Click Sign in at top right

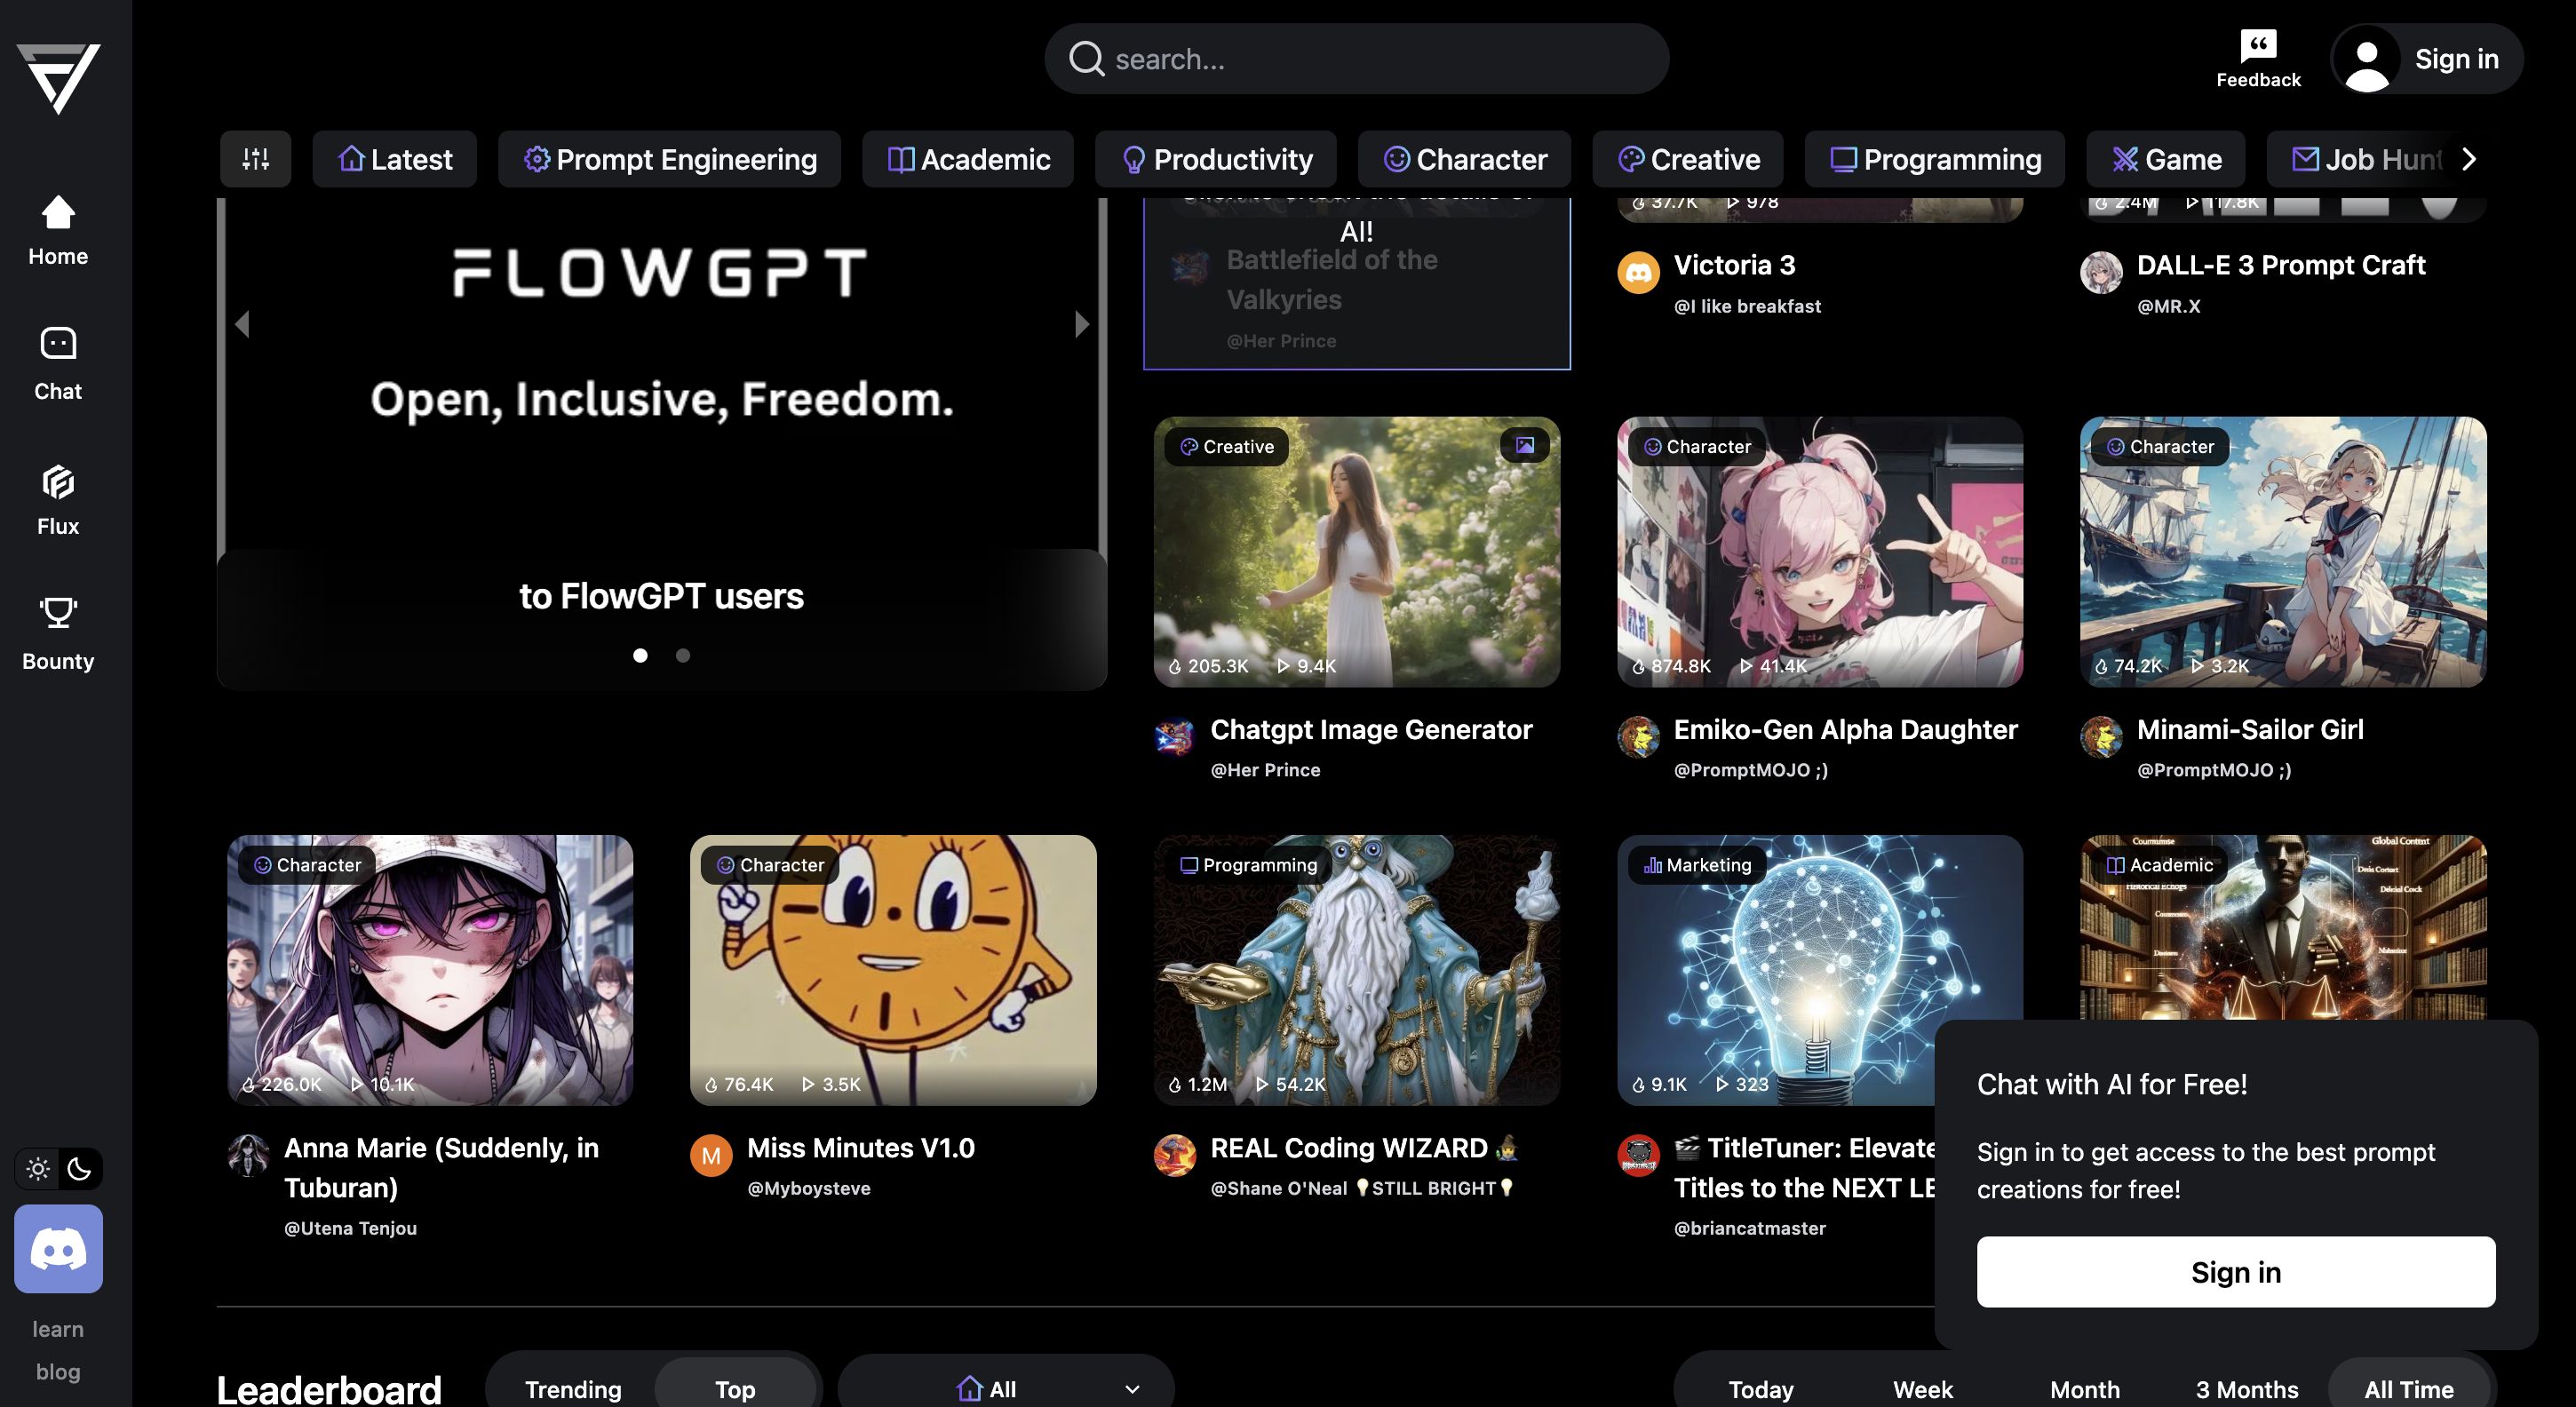[x=2457, y=59]
